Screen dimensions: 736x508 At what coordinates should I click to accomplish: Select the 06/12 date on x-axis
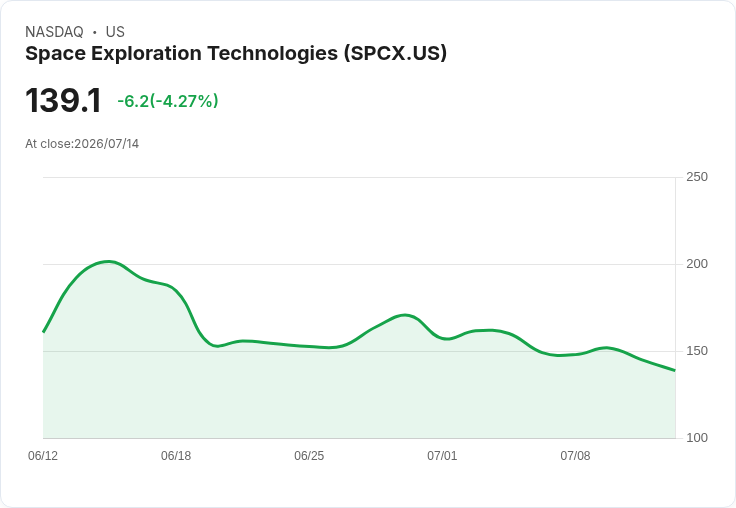[43, 456]
